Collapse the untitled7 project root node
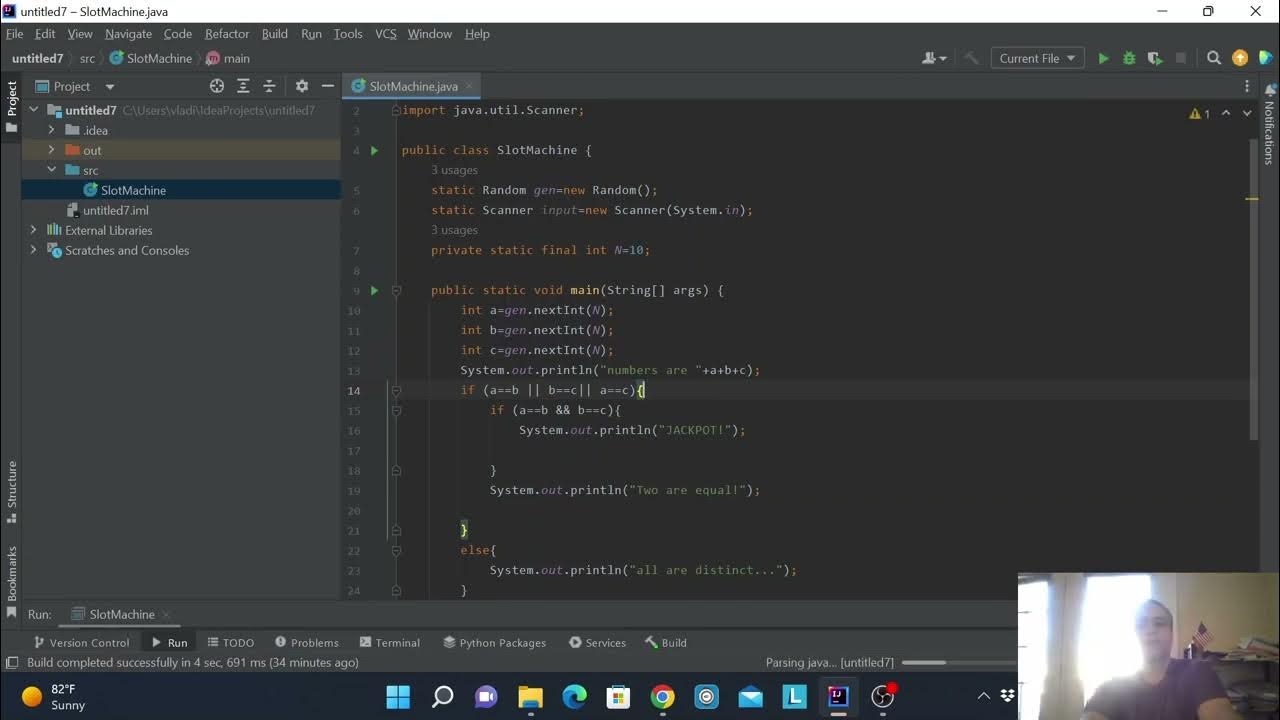Image resolution: width=1280 pixels, height=720 pixels. coord(33,110)
